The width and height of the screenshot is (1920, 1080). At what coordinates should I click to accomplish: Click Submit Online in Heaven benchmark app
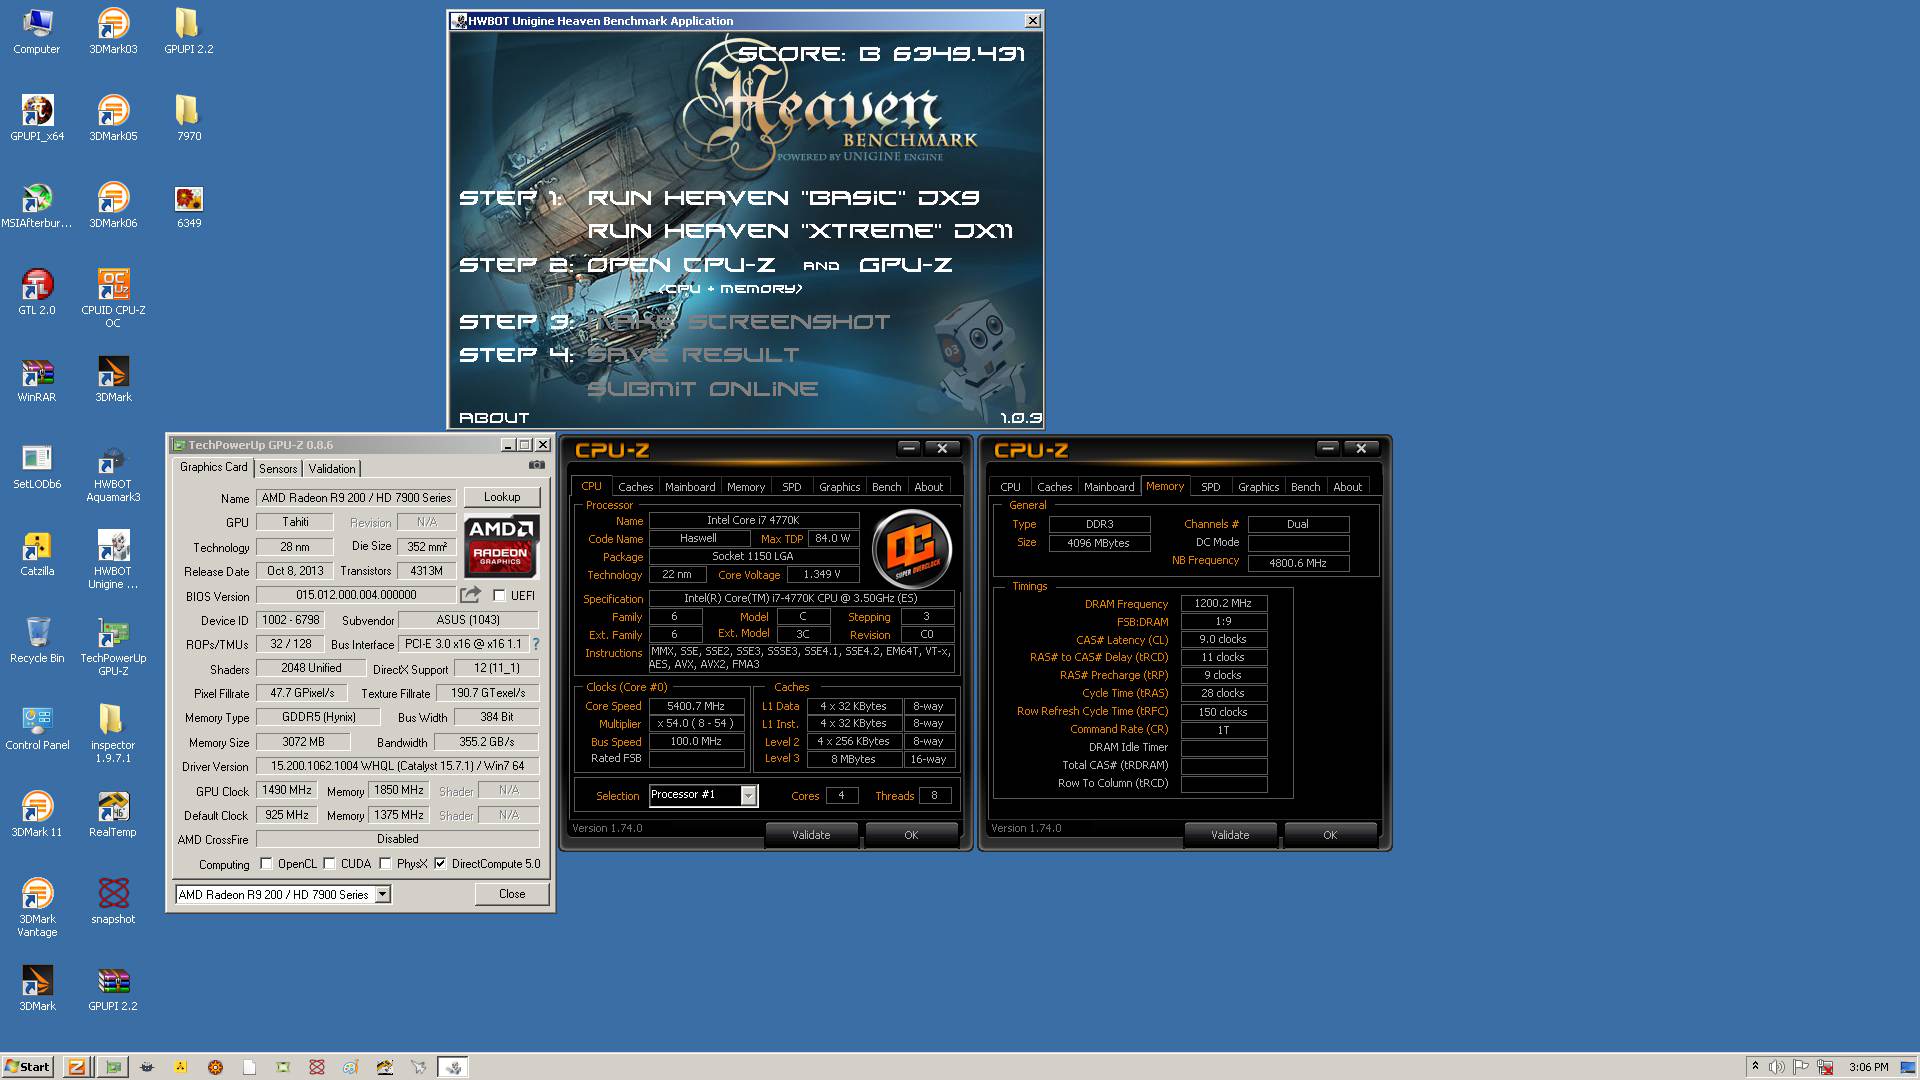click(x=702, y=389)
